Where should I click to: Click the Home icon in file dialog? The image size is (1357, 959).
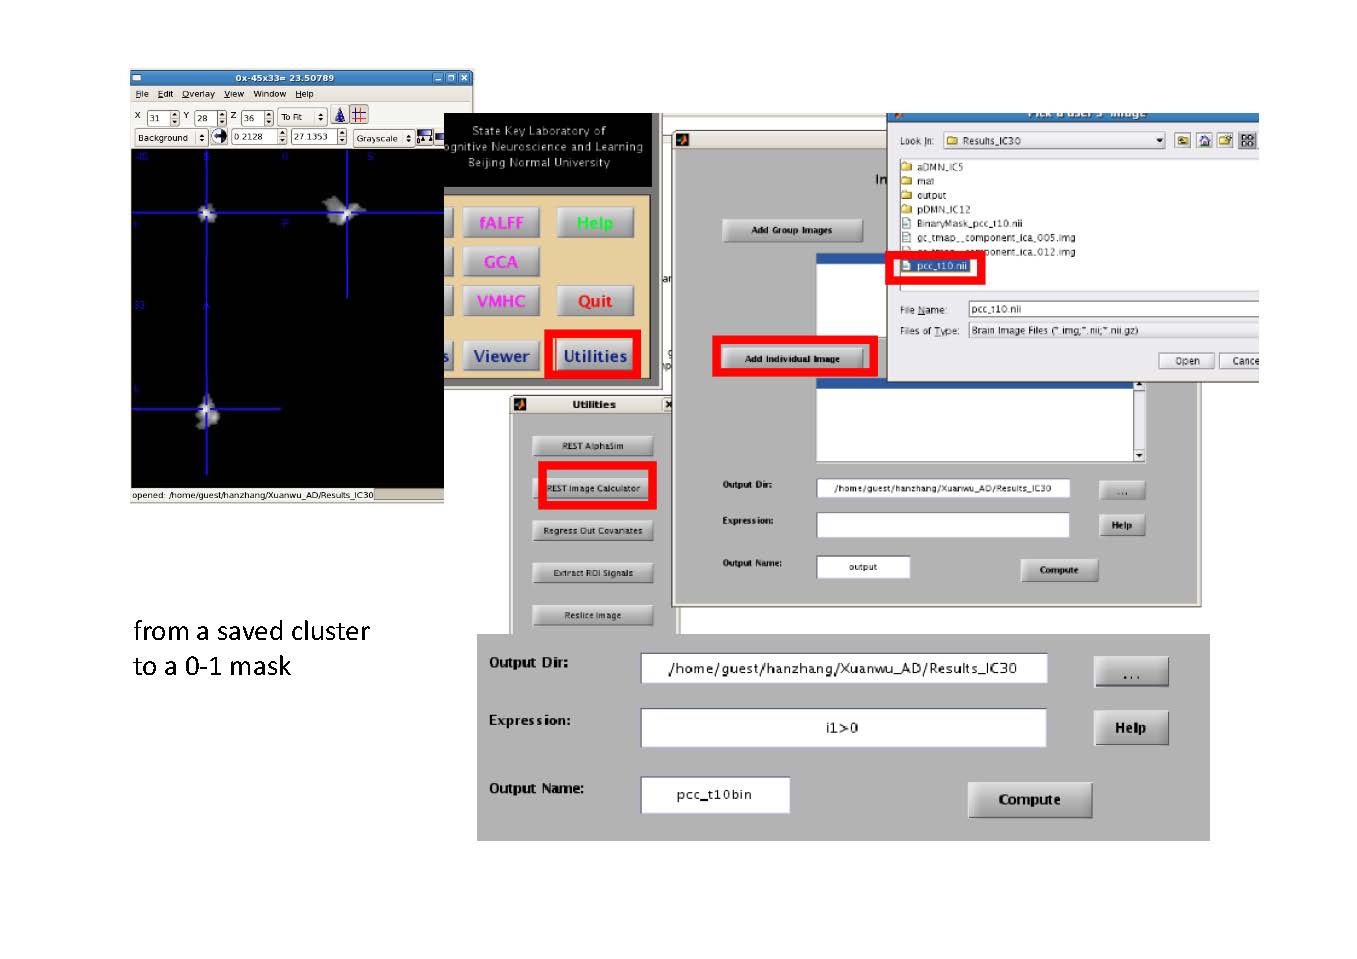[x=1204, y=141]
